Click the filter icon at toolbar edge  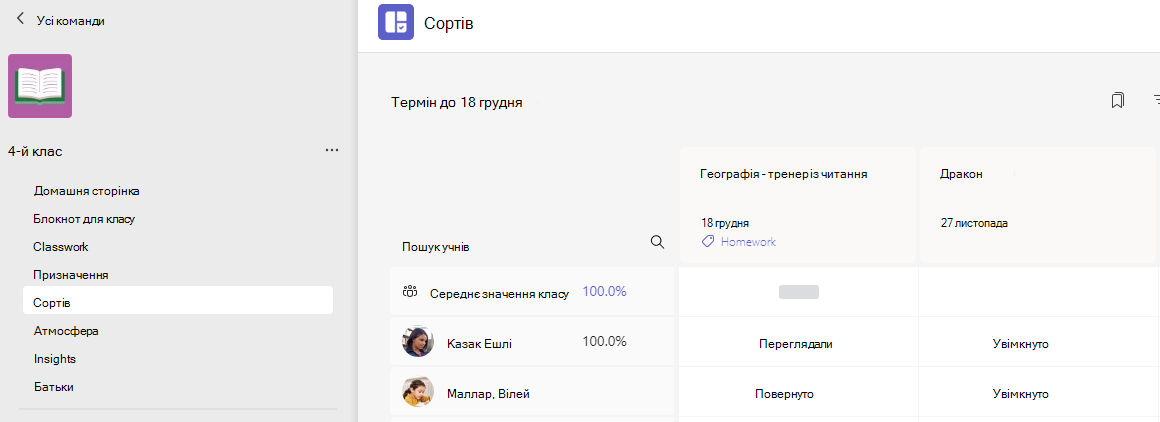(1156, 101)
